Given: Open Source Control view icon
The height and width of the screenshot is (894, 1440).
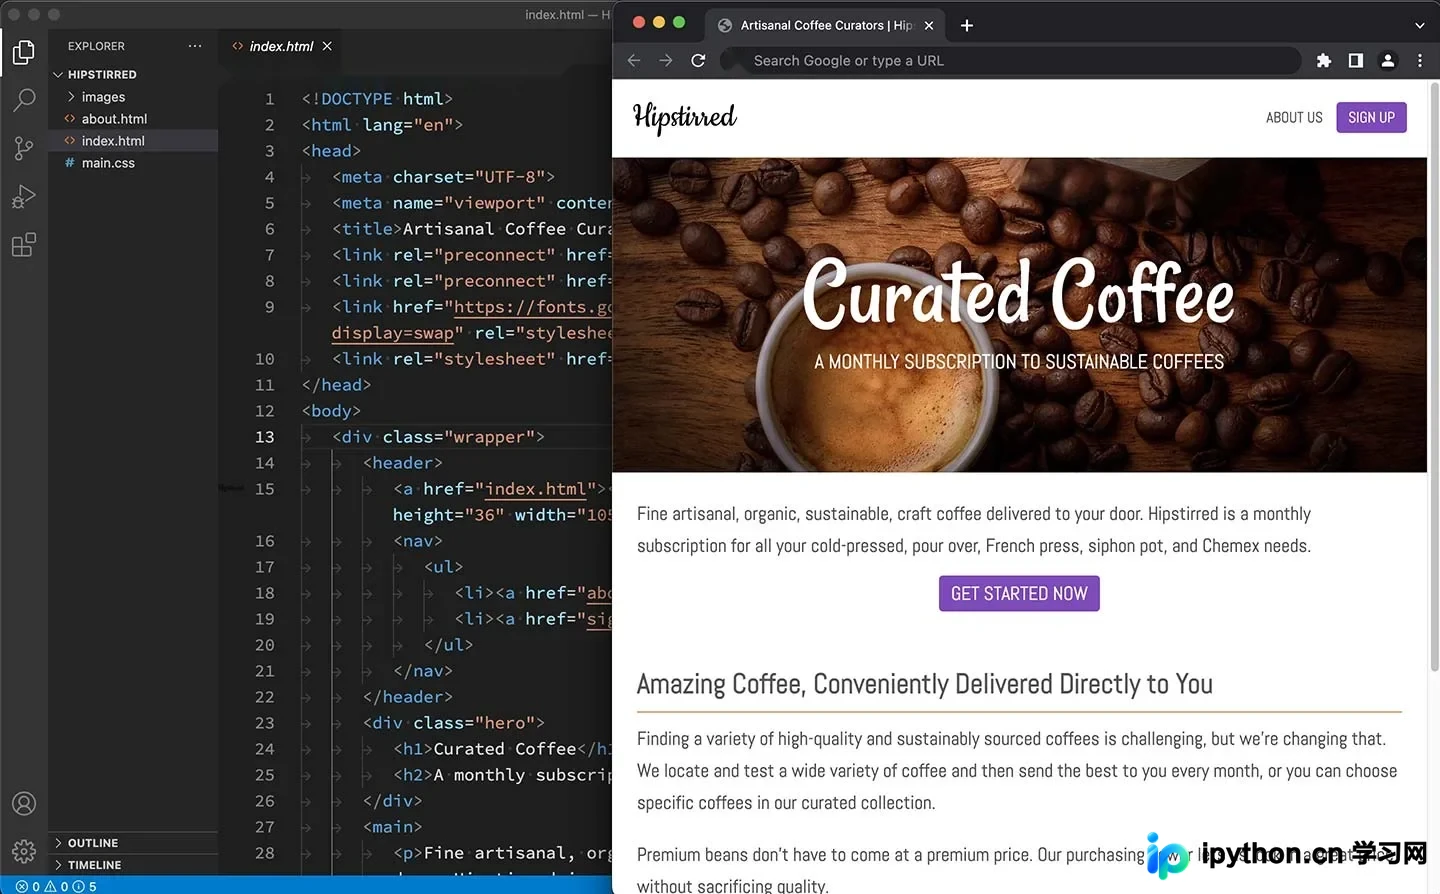Looking at the screenshot, I should point(24,148).
